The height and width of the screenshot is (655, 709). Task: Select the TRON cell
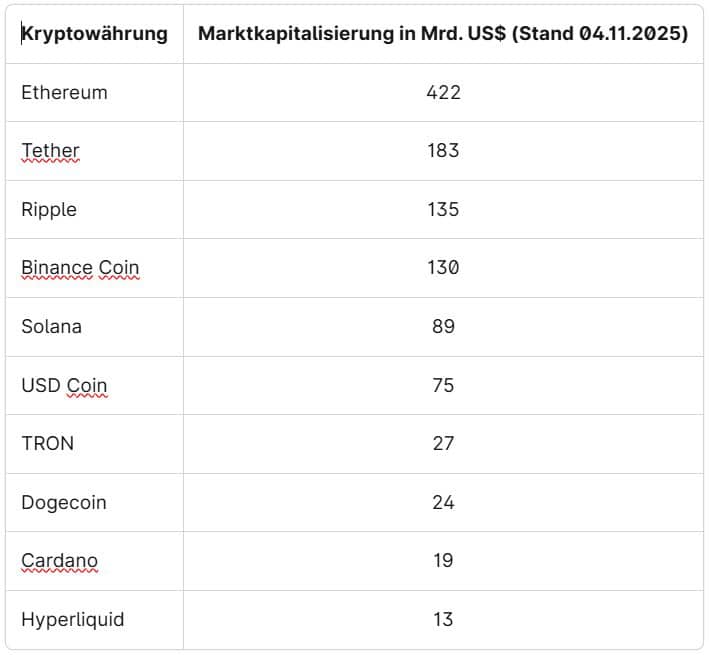tap(47, 443)
